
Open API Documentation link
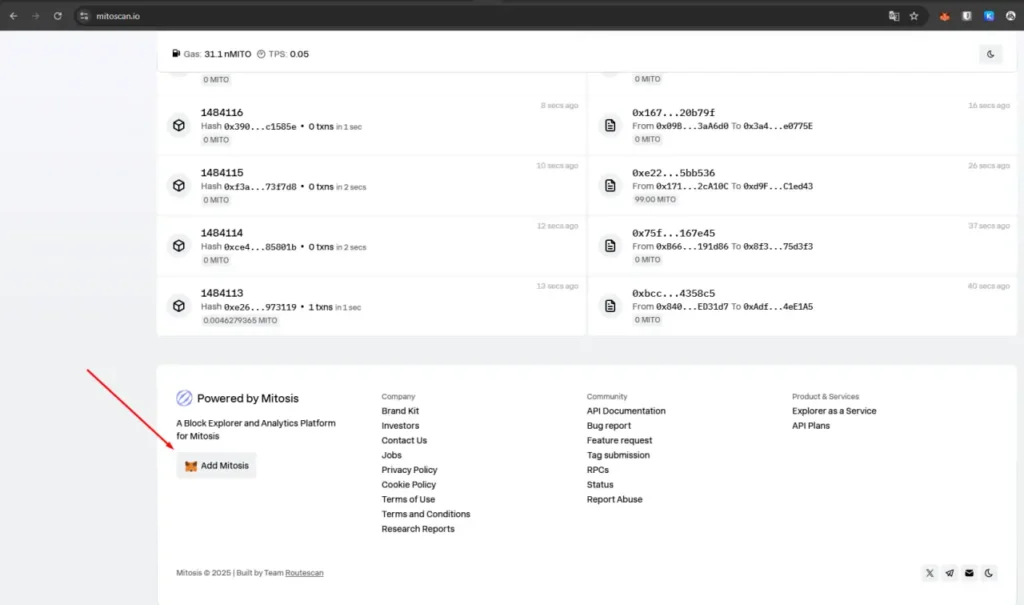[x=626, y=411]
